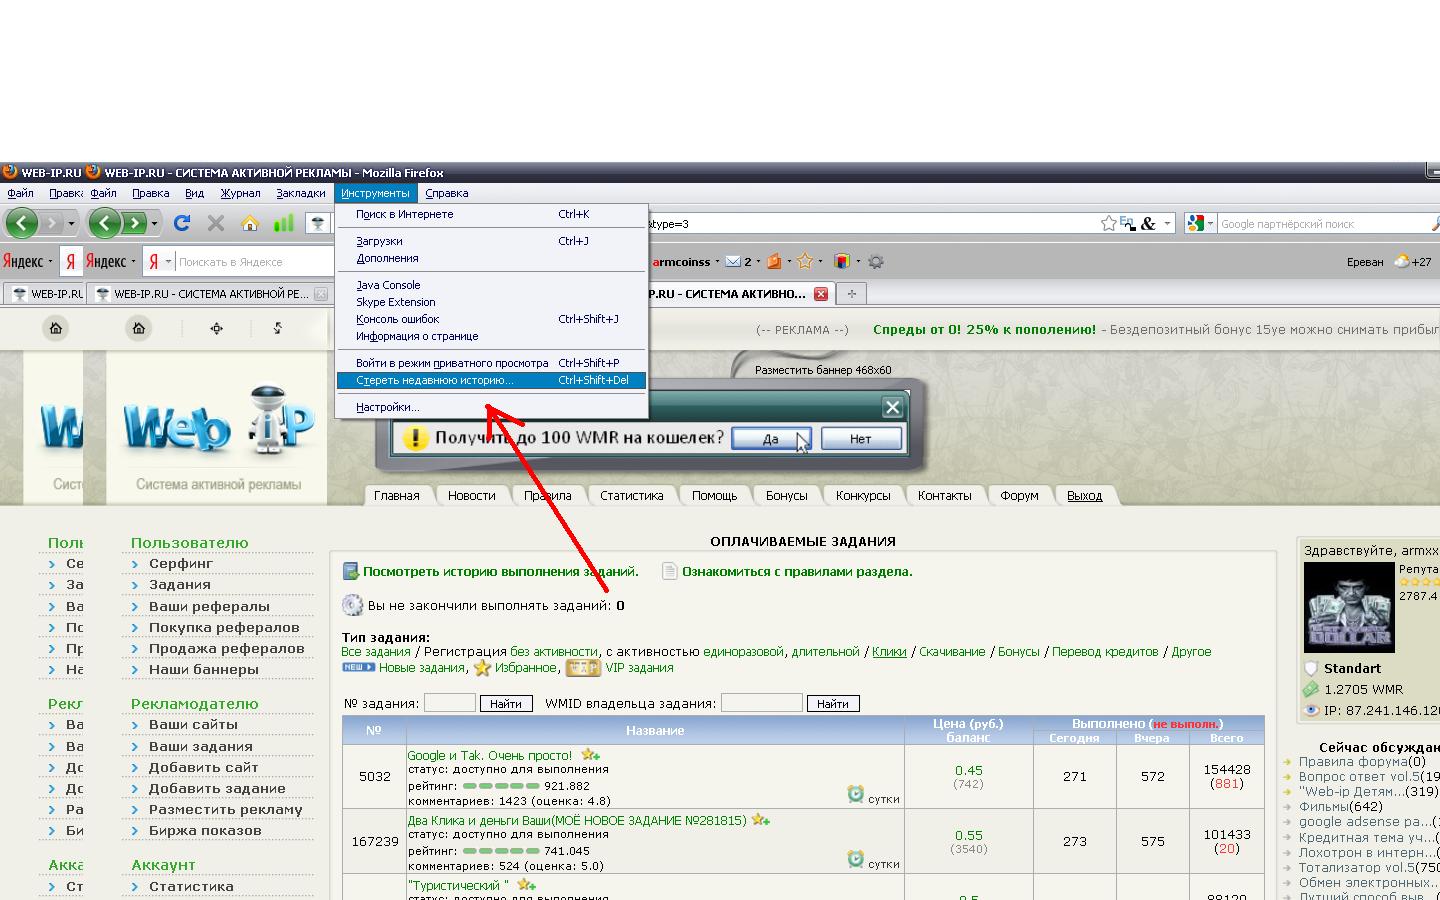The width and height of the screenshot is (1440, 900).
Task: Open the dropdown arrow in the Yandex search box
Action: click(168, 262)
